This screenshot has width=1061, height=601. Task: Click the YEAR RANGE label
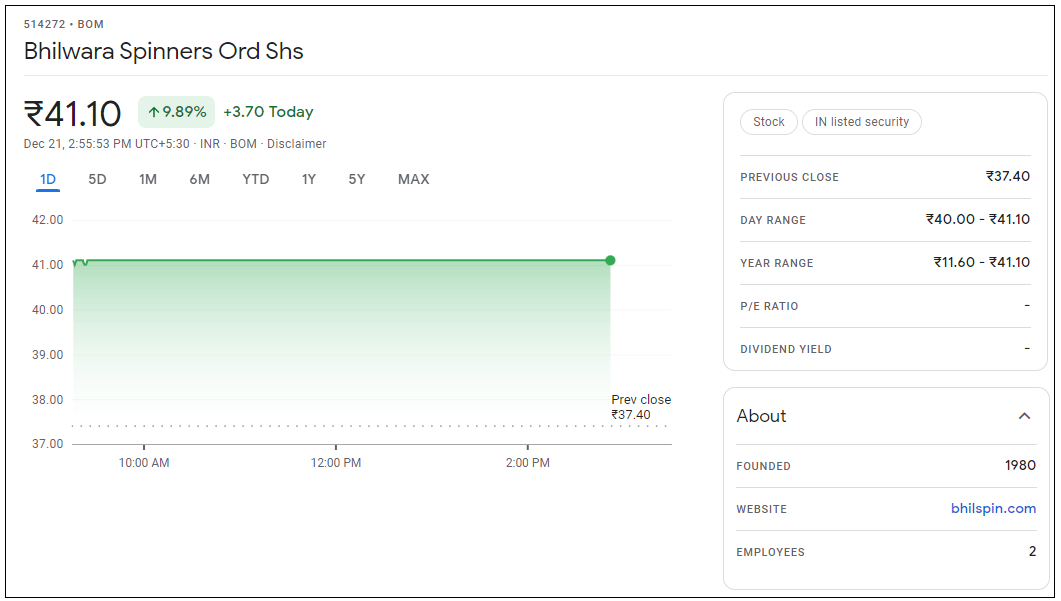(x=777, y=263)
